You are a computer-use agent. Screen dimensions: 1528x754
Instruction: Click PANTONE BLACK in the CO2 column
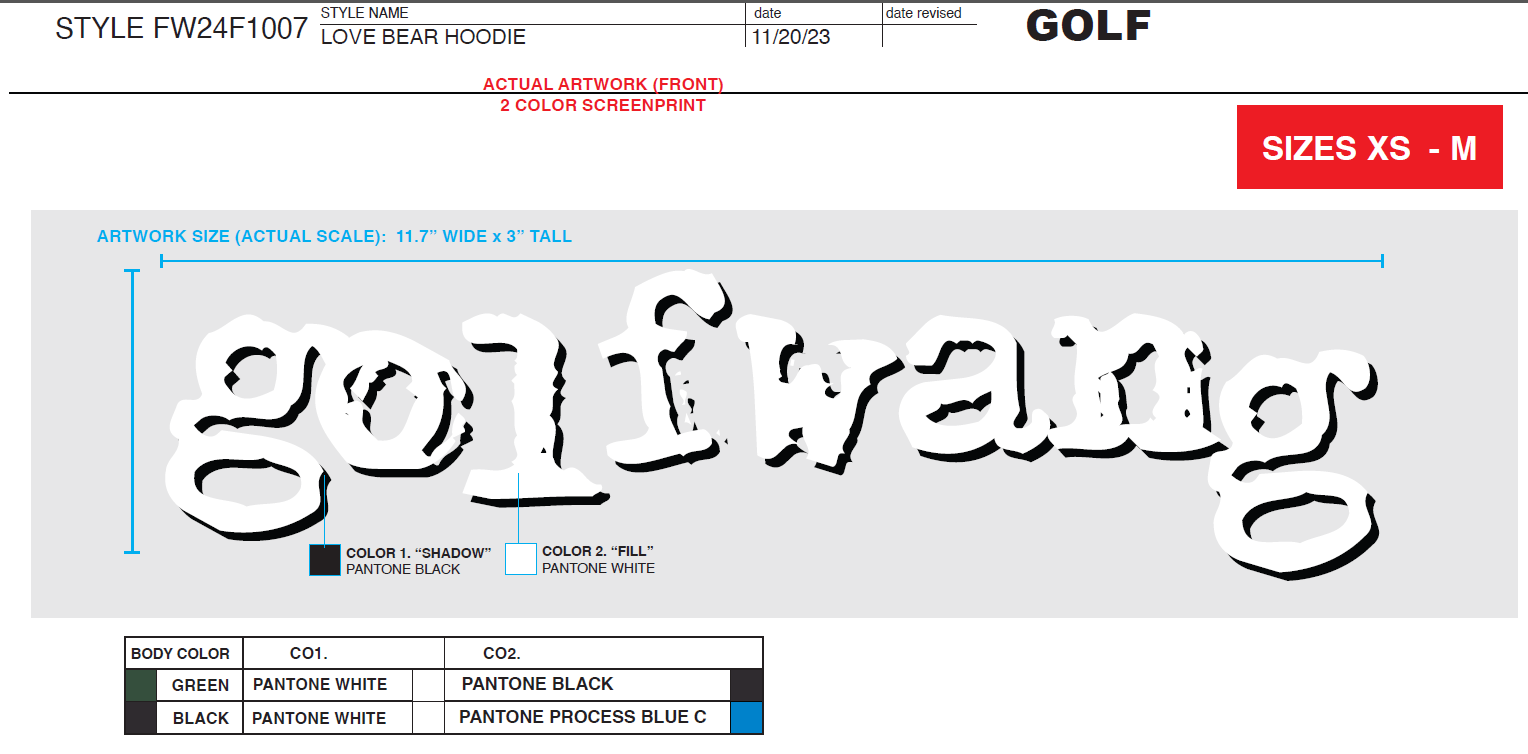pyautogui.click(x=537, y=684)
